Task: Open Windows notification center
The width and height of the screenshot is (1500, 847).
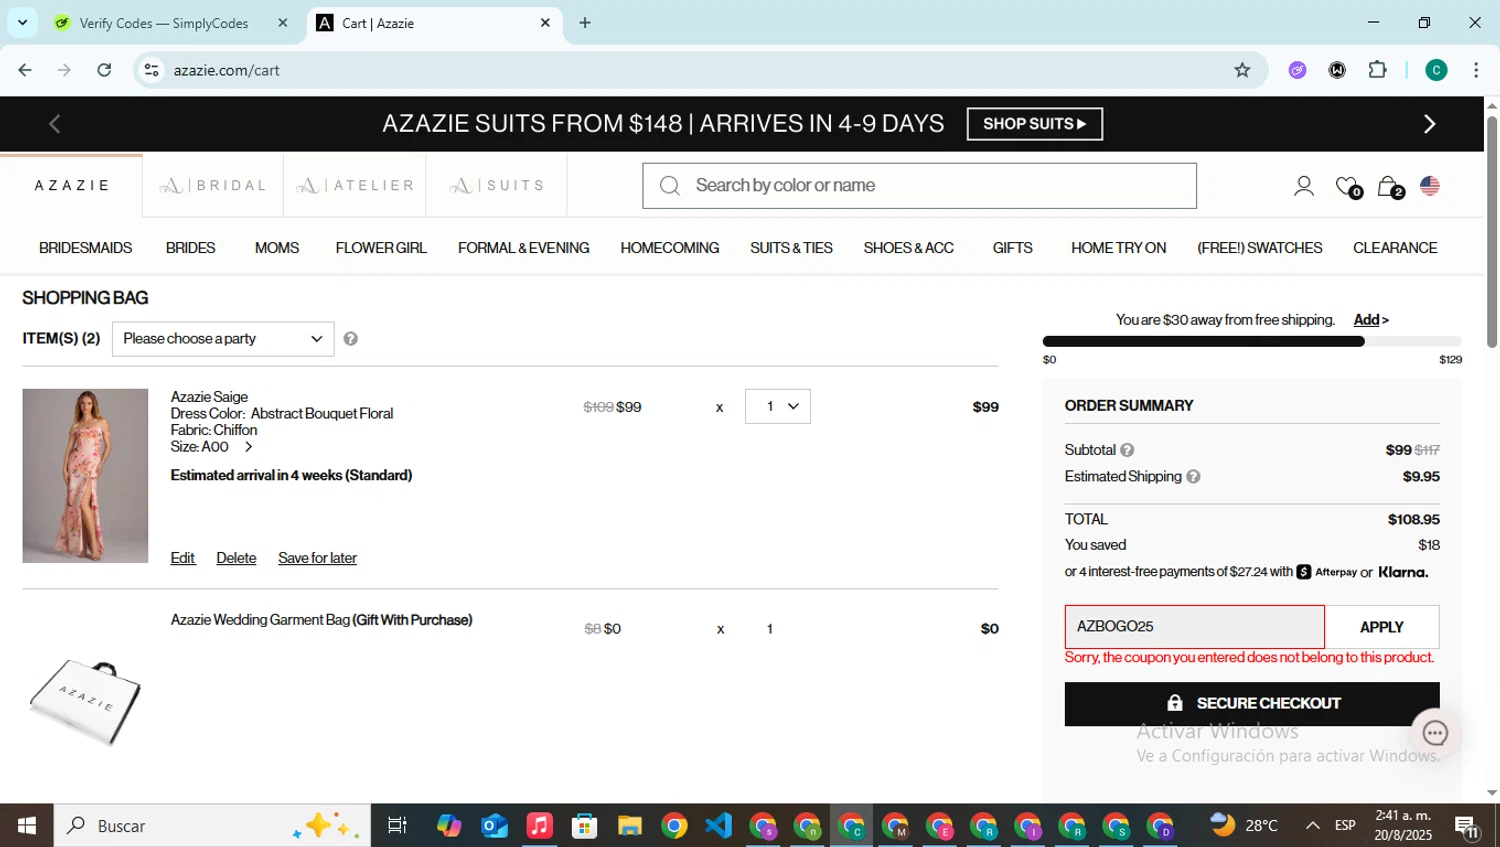Action: [x=1467, y=826]
